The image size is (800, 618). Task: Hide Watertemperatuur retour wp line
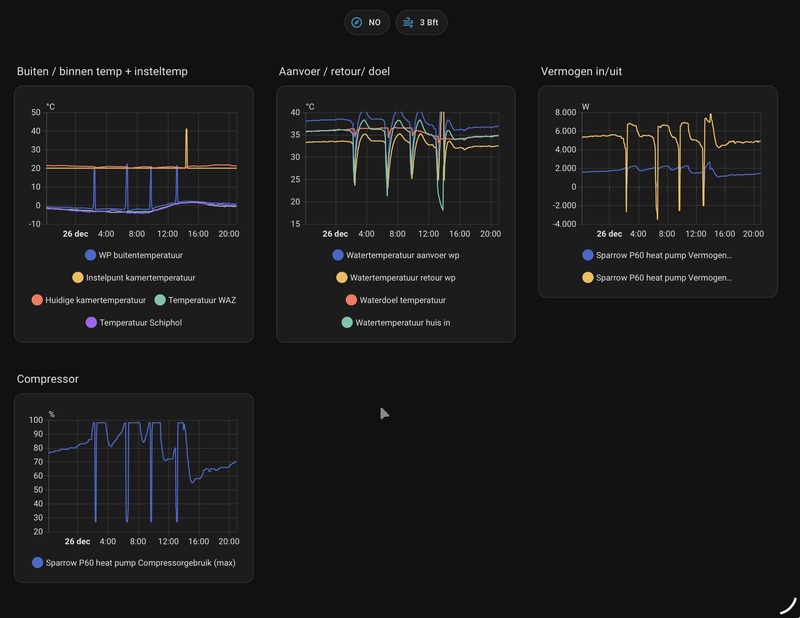tap(396, 278)
